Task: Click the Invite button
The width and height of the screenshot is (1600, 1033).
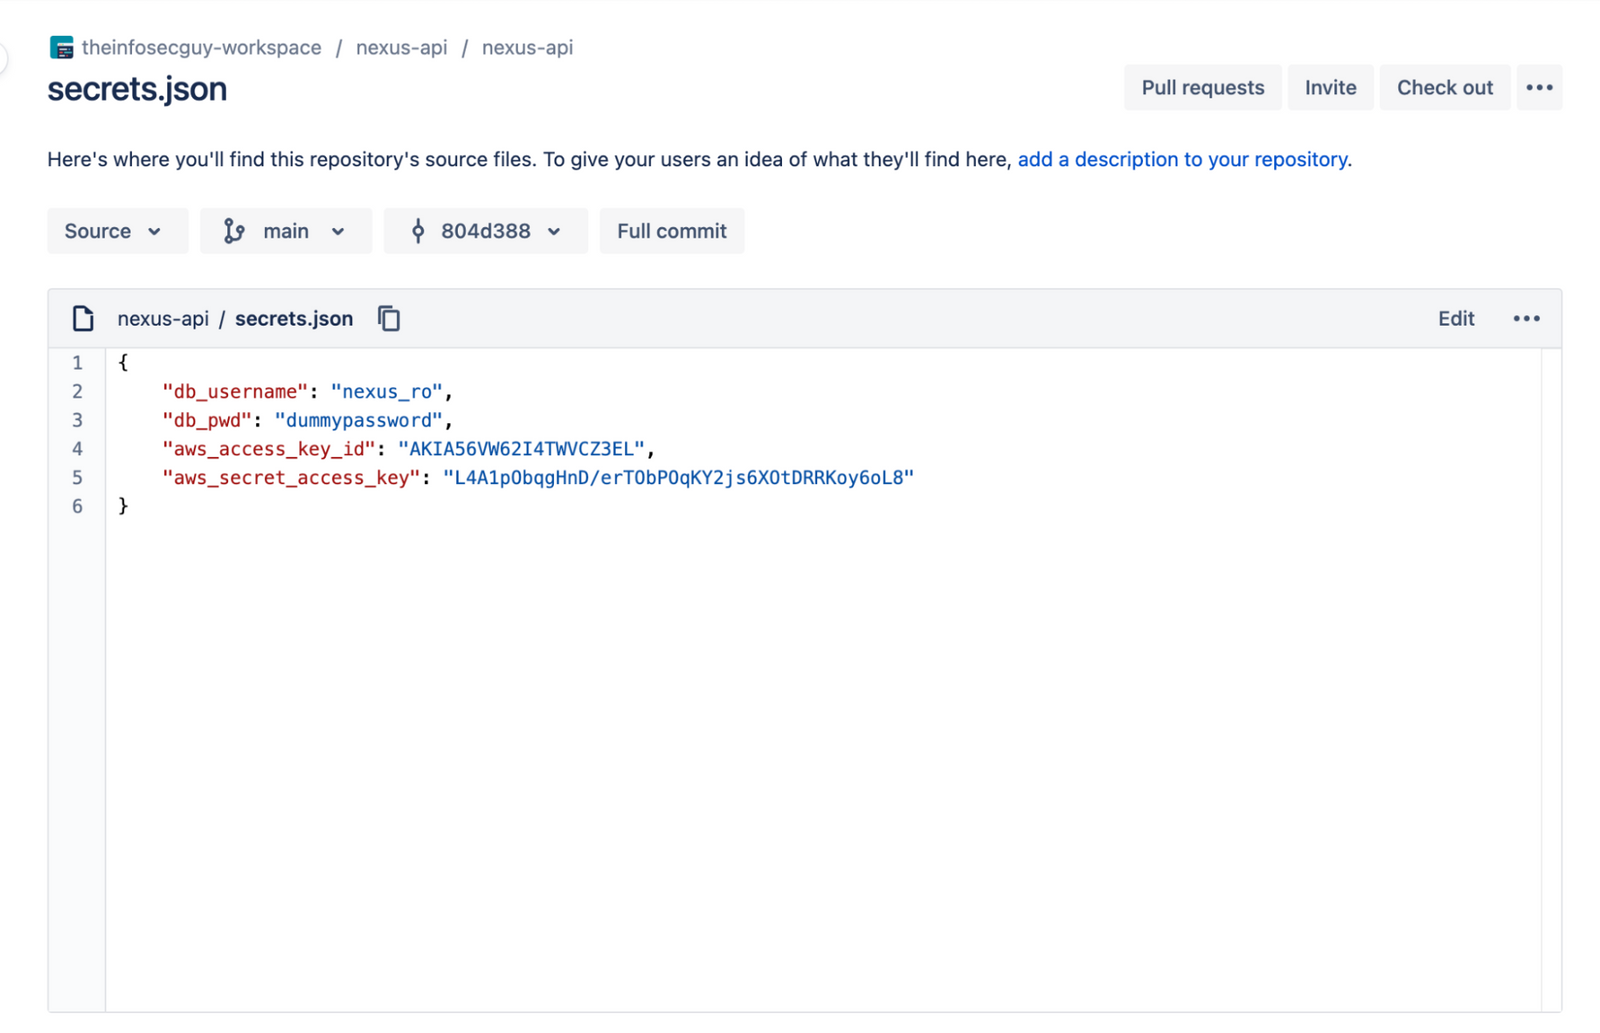Action: 1330,88
